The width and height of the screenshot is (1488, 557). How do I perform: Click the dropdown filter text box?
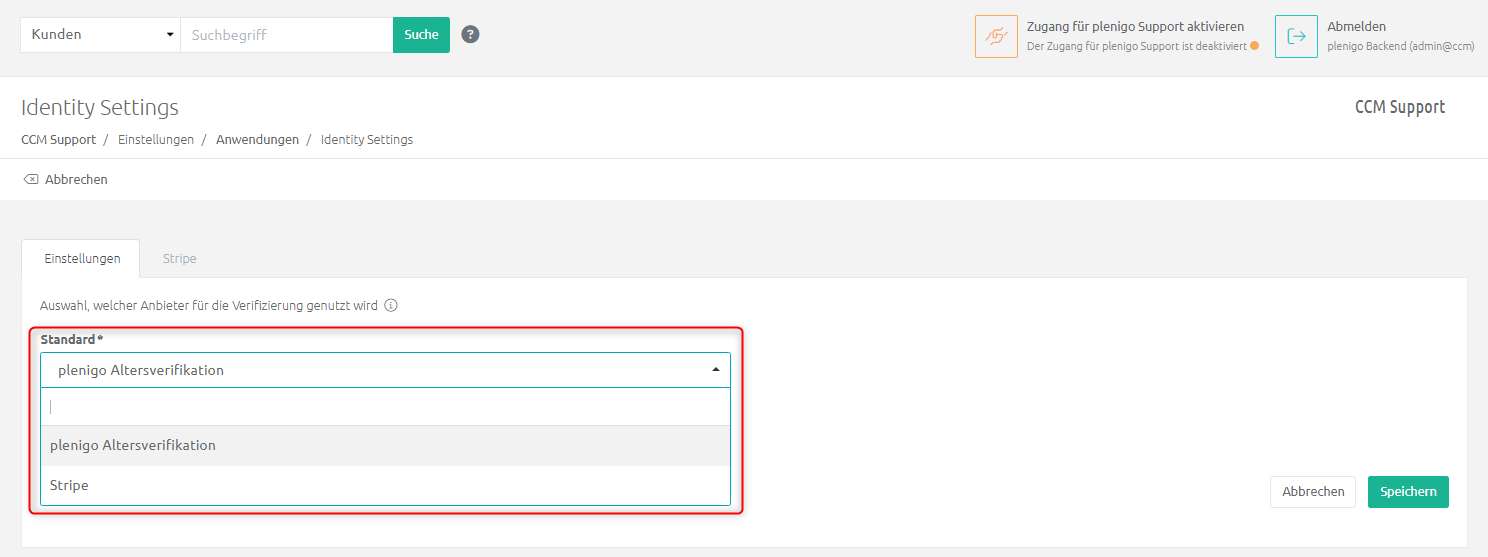tap(386, 407)
